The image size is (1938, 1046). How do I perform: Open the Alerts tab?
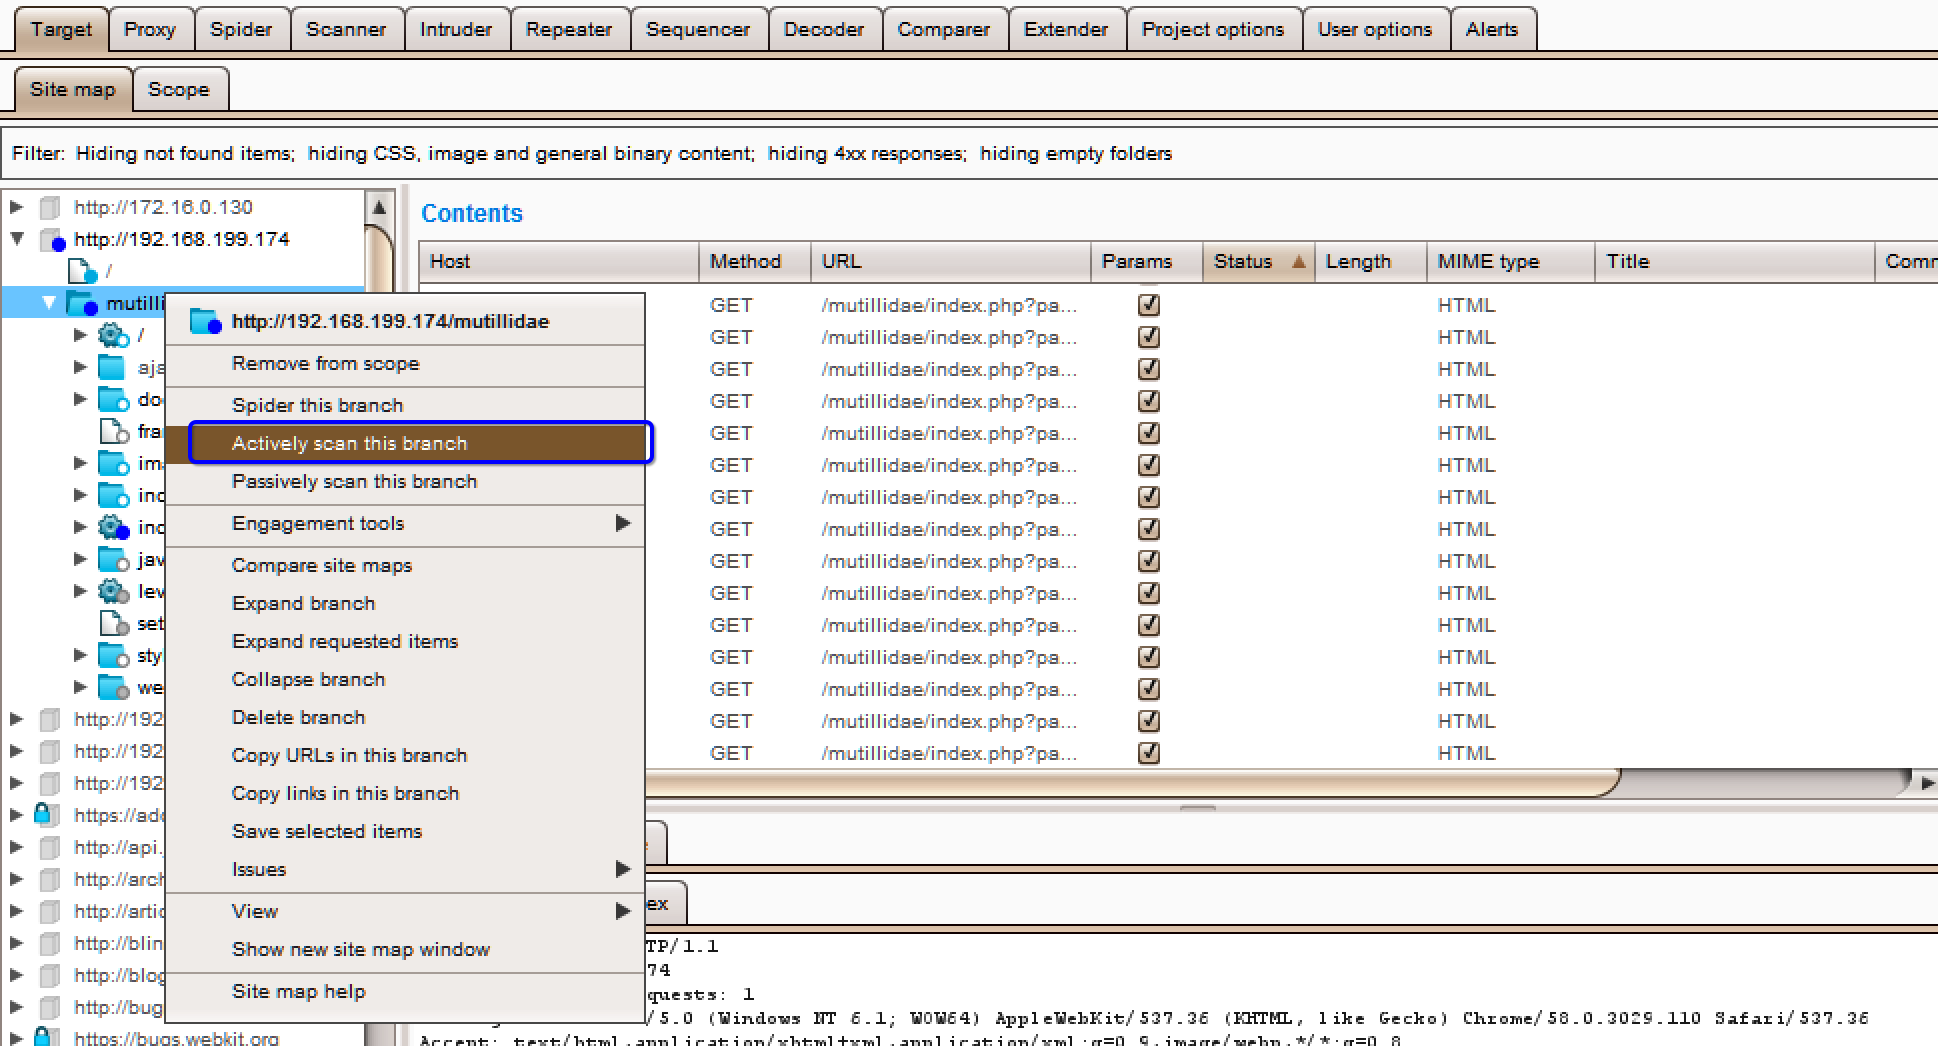(x=1492, y=30)
